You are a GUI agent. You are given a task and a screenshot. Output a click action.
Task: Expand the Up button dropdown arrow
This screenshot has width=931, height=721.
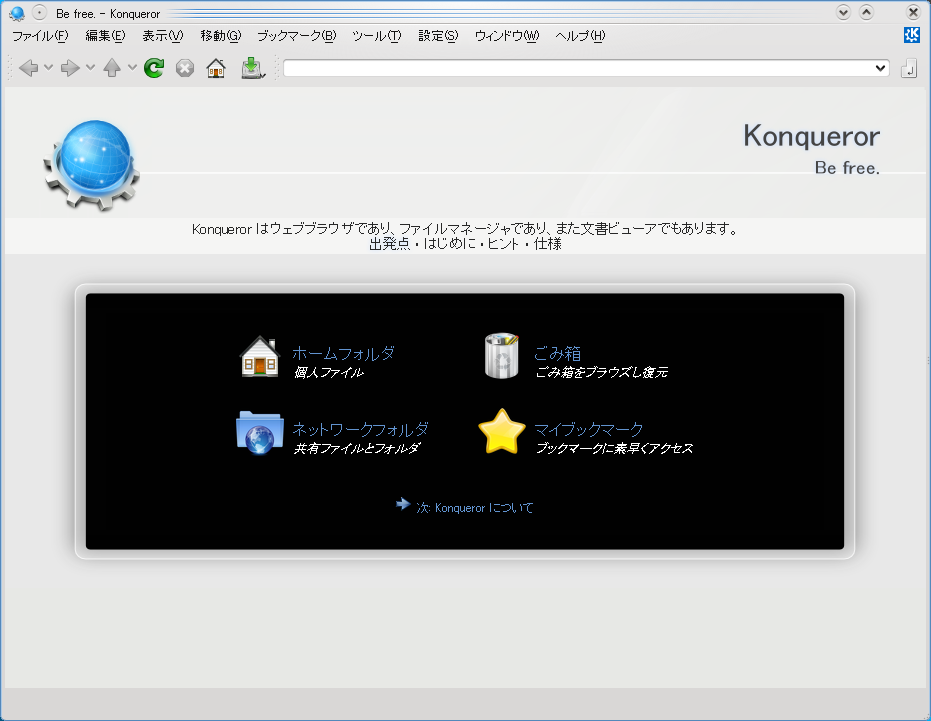coord(132,68)
